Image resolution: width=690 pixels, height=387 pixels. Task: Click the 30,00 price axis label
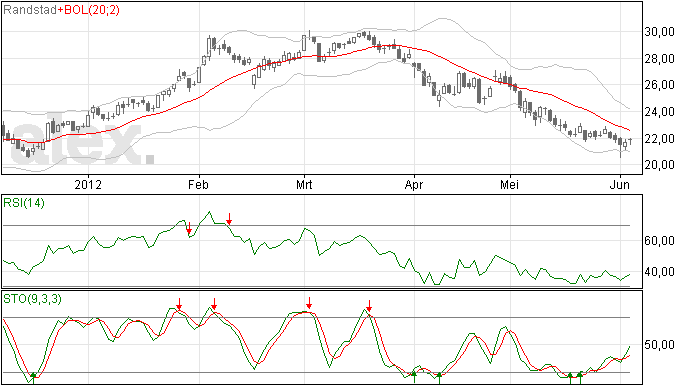[x=659, y=32]
